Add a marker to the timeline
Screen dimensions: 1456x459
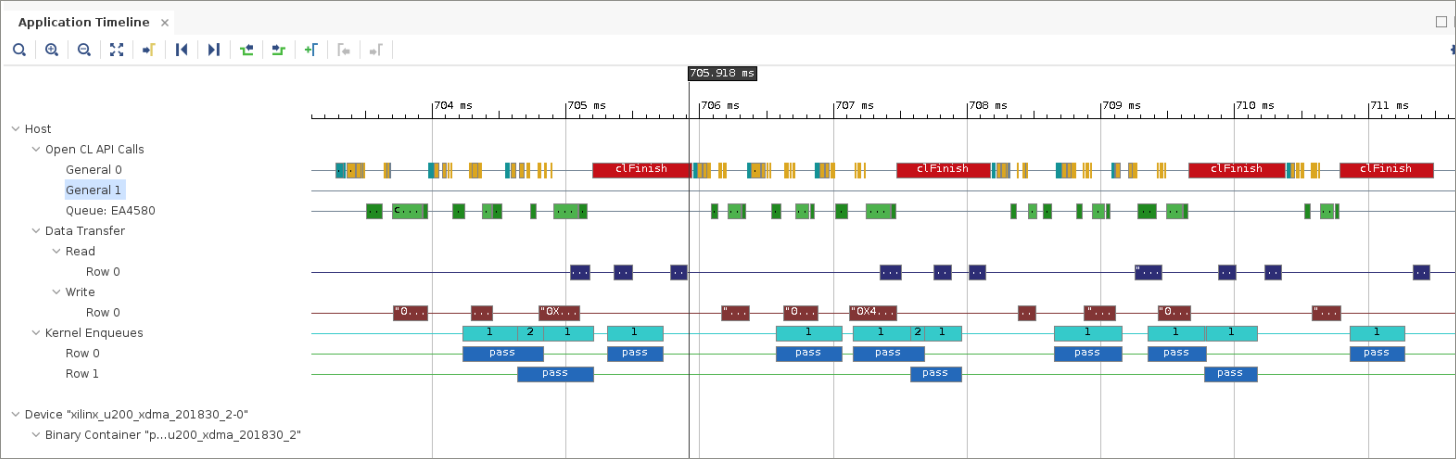pos(311,49)
